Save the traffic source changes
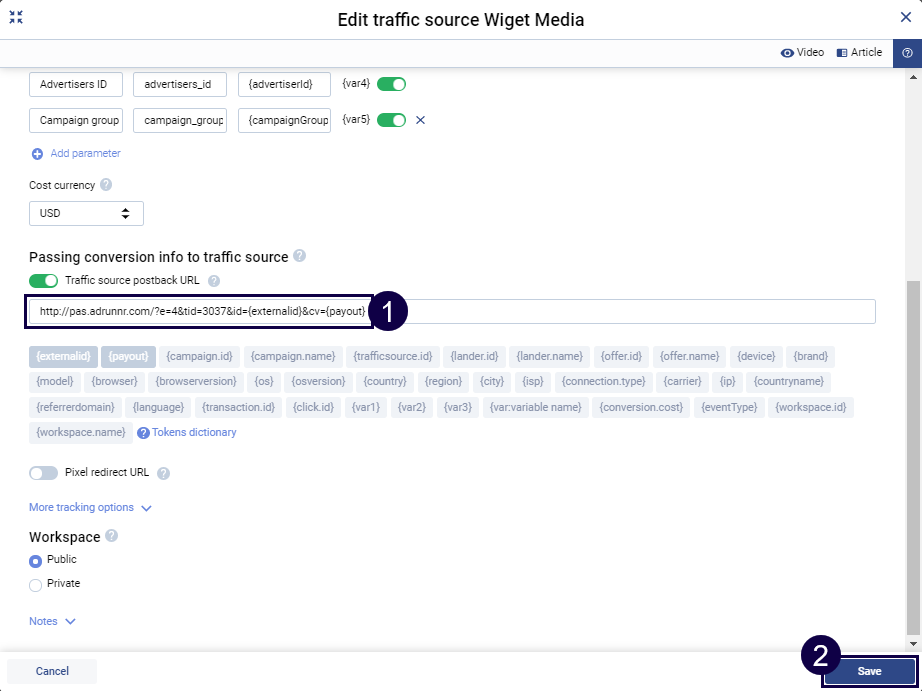 pyautogui.click(x=869, y=671)
